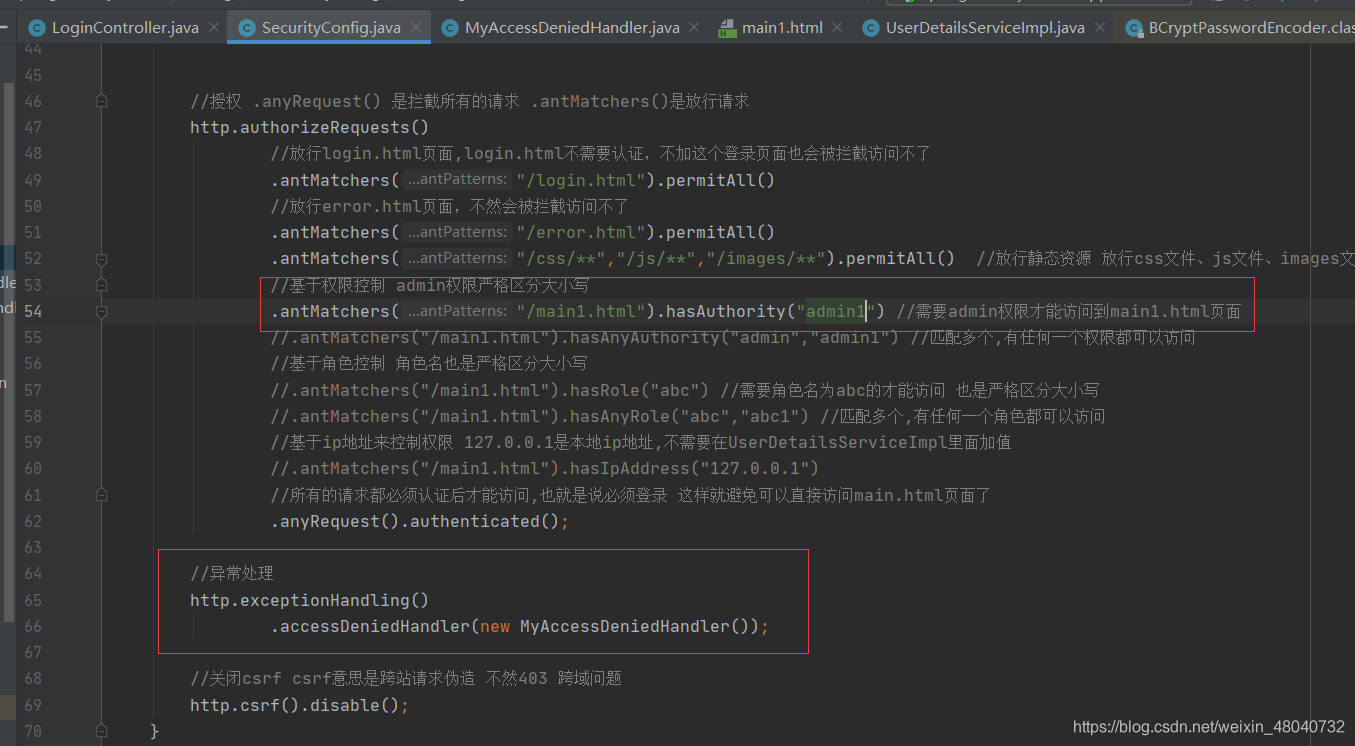Screen dimensions: 1355x746
Task: Click the antPatterns hint before "/login.html"
Action: pyautogui.click(x=457, y=180)
